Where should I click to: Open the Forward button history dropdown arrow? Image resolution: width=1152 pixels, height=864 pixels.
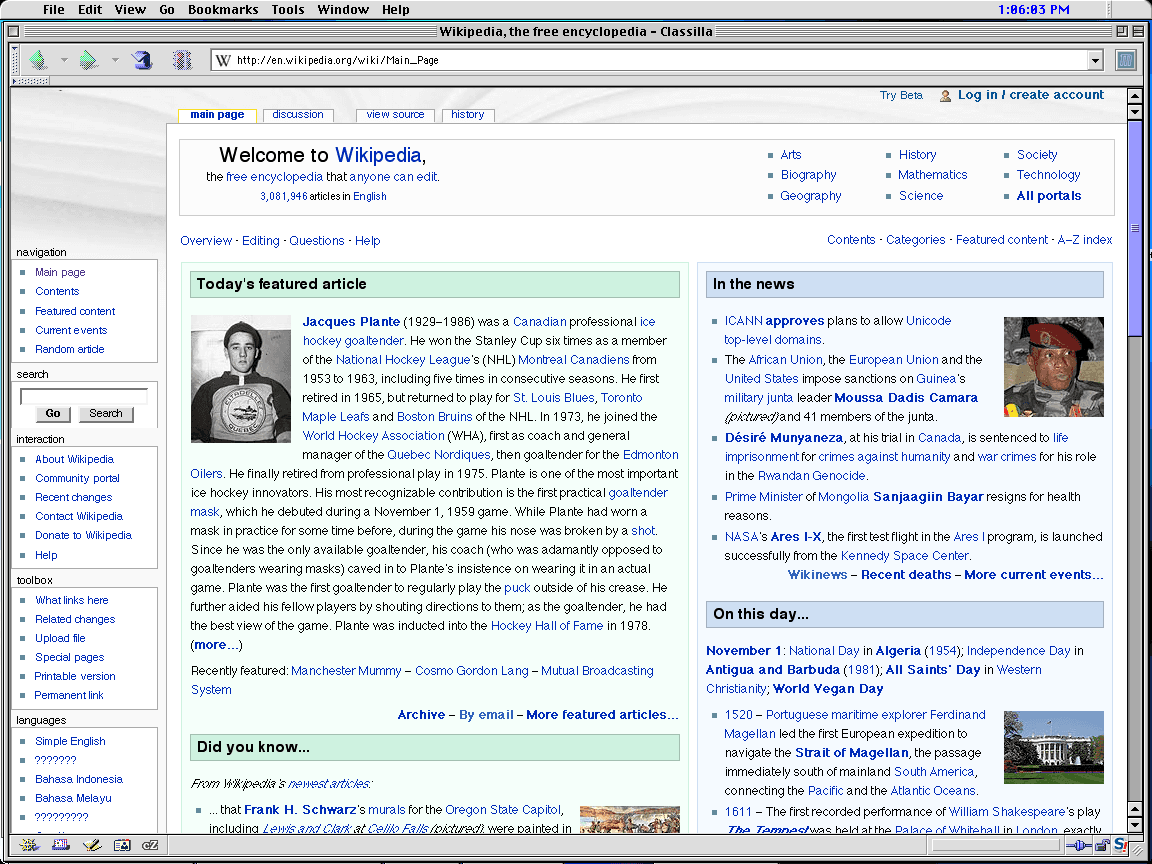coord(115,60)
